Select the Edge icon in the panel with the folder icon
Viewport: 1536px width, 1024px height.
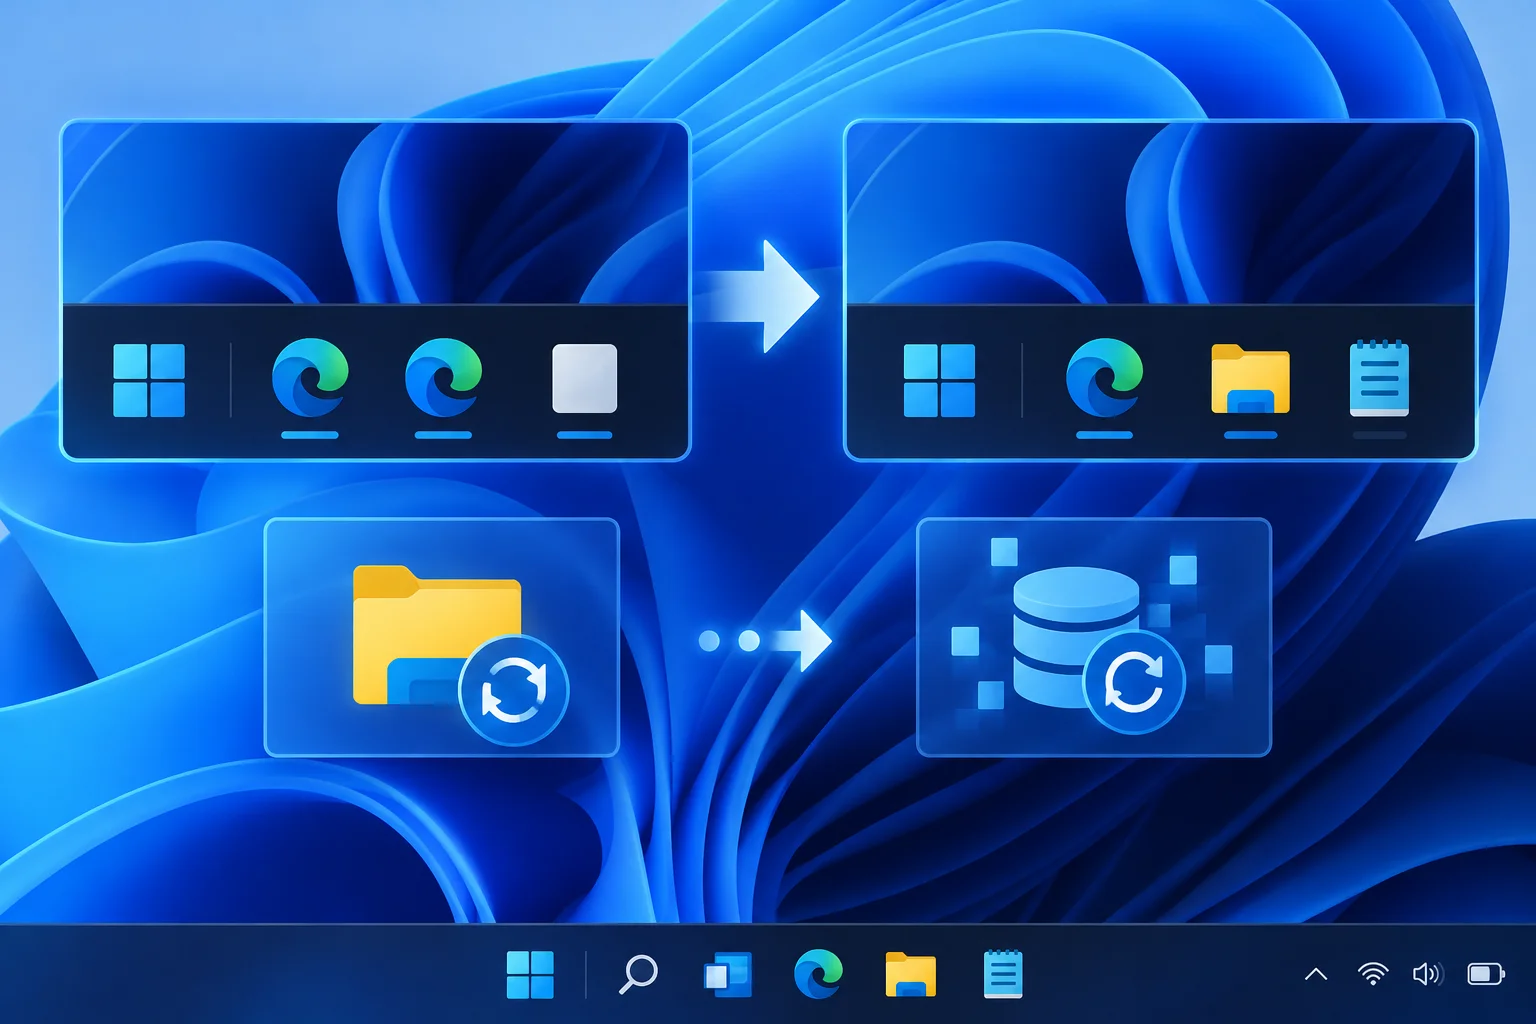coord(1104,377)
